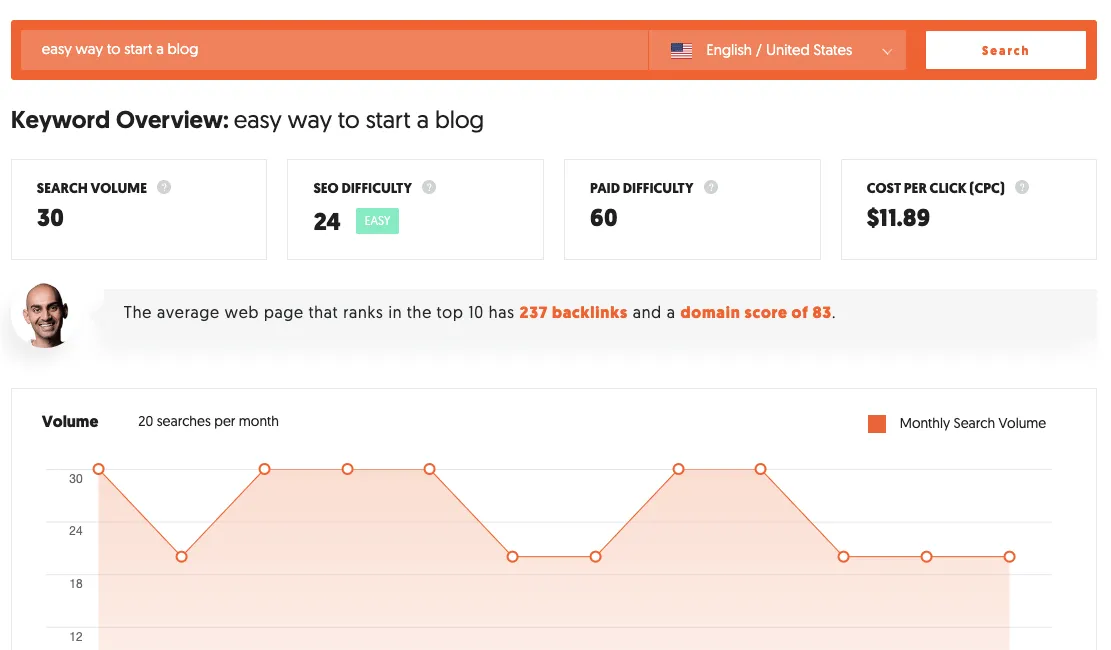Open the Search Volume help tooltip icon
The height and width of the screenshot is (650, 1111).
pos(165,187)
